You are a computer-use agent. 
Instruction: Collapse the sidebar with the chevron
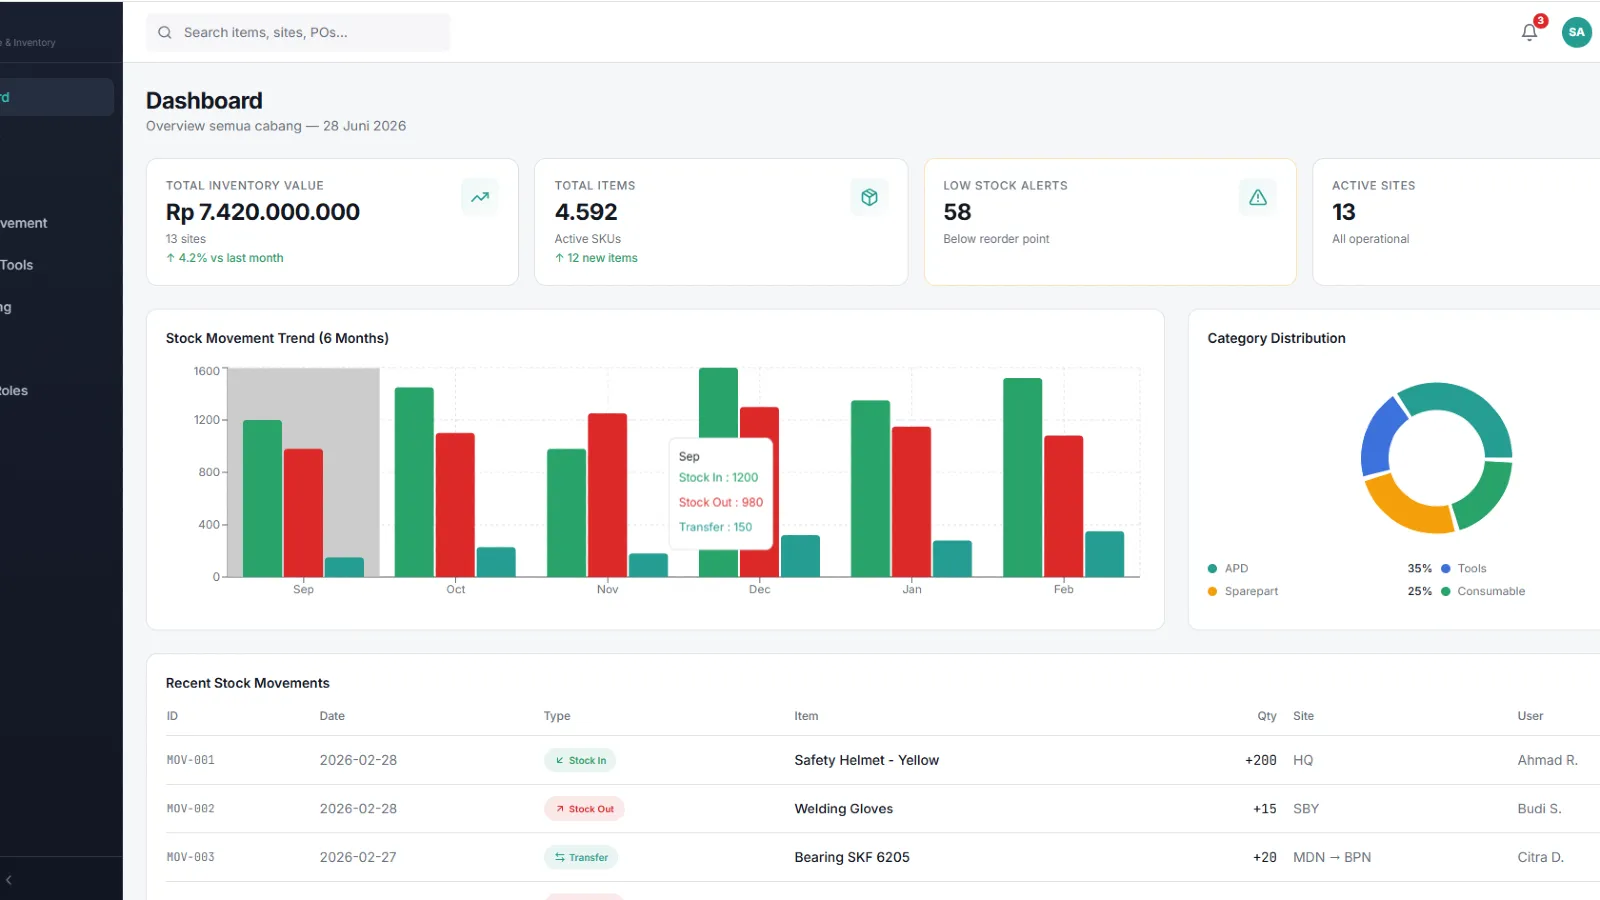point(9,880)
